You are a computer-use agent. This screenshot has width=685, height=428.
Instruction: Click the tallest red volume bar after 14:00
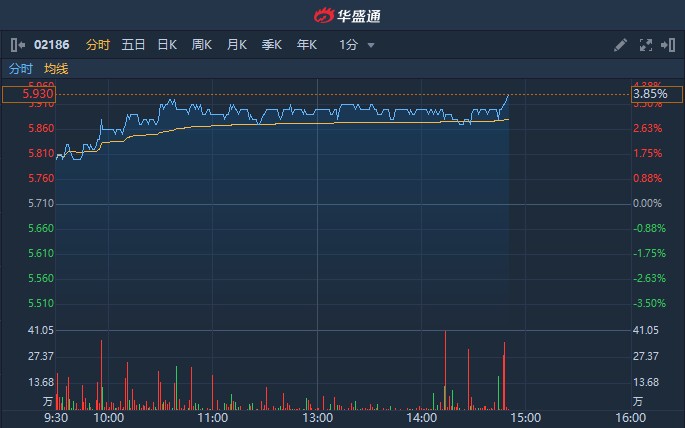click(445, 370)
